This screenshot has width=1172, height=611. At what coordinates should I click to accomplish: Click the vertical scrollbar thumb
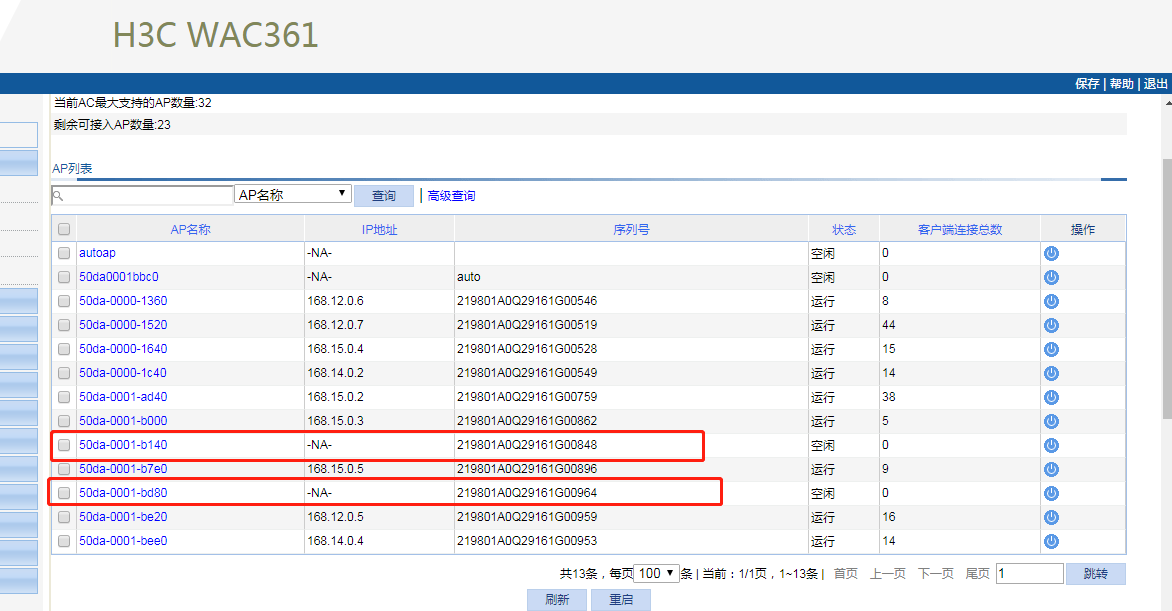coord(1167,288)
